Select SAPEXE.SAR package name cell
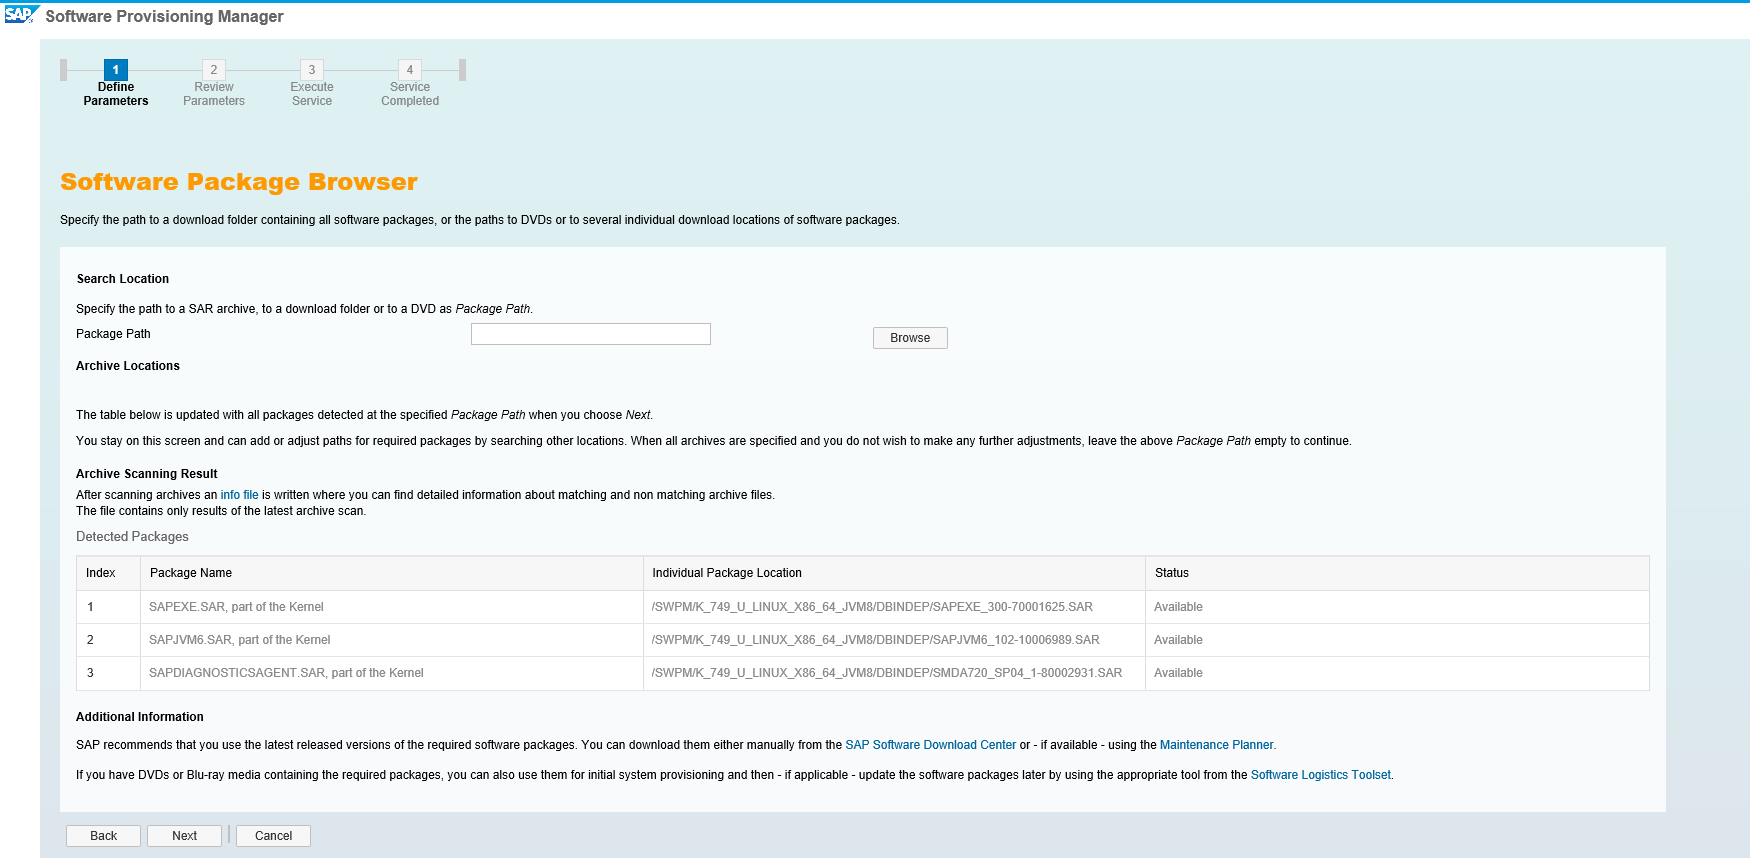This screenshot has width=1750, height=858. pyautogui.click(x=392, y=607)
